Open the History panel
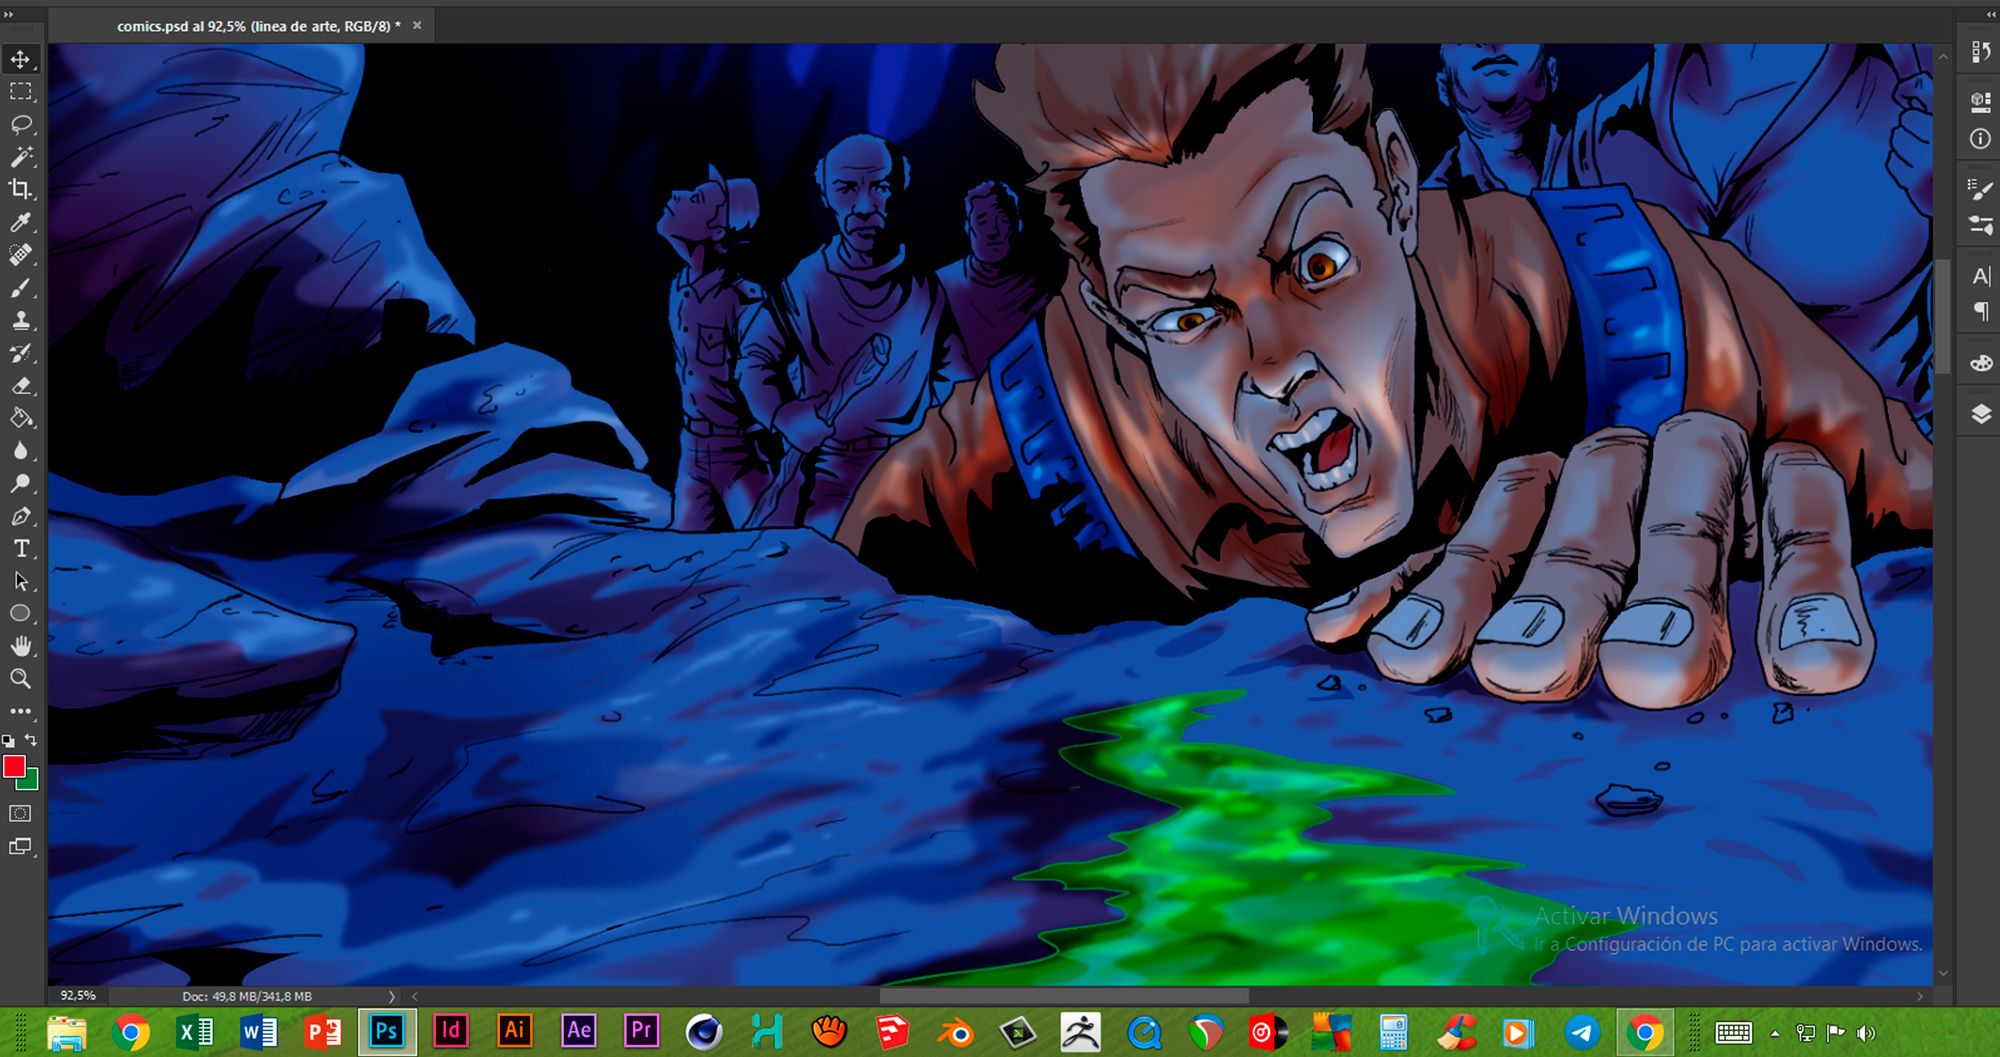Image resolution: width=2000 pixels, height=1057 pixels. (1980, 51)
